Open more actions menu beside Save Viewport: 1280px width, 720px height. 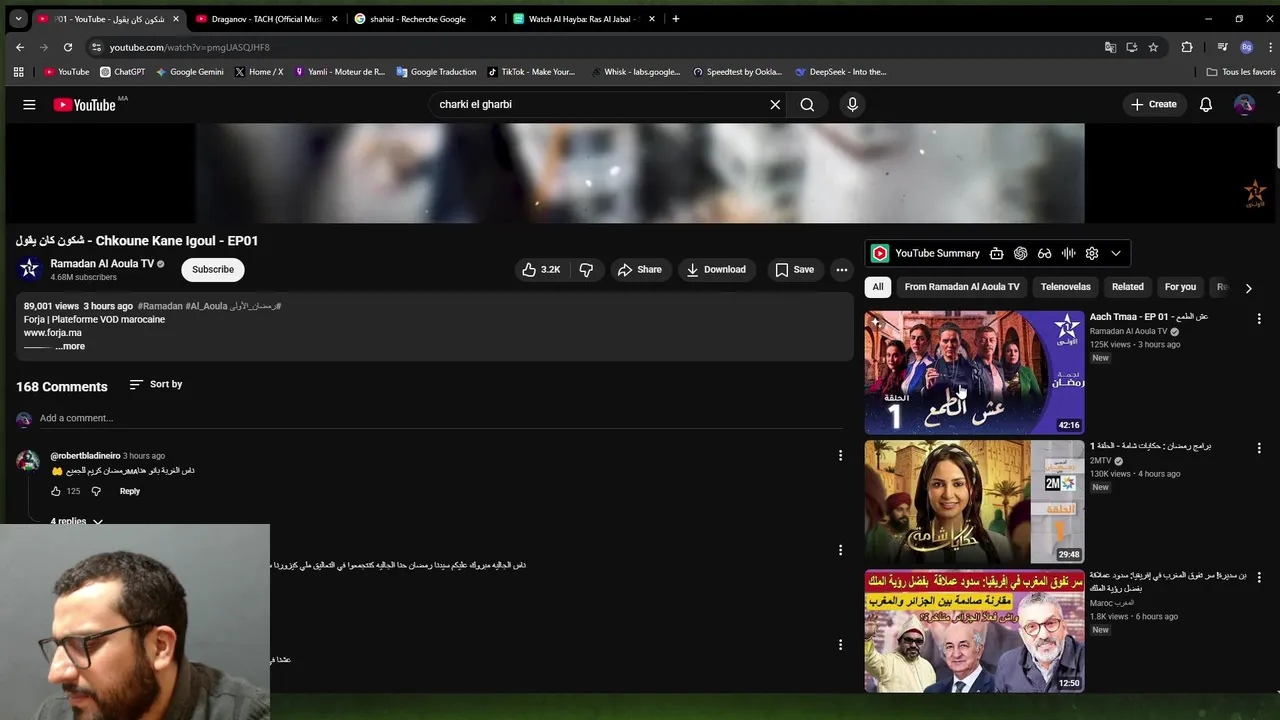tap(842, 269)
